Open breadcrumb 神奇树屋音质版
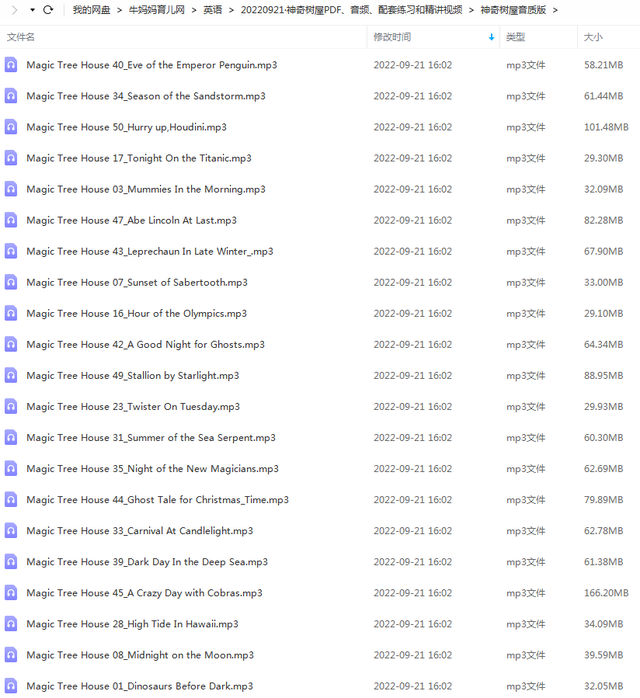This screenshot has height=698, width=640. click(513, 10)
